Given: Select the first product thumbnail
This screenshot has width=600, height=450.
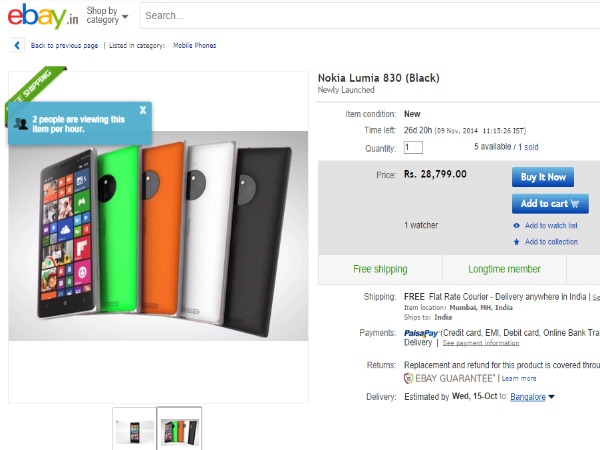Looking at the screenshot, I should coord(133,428).
